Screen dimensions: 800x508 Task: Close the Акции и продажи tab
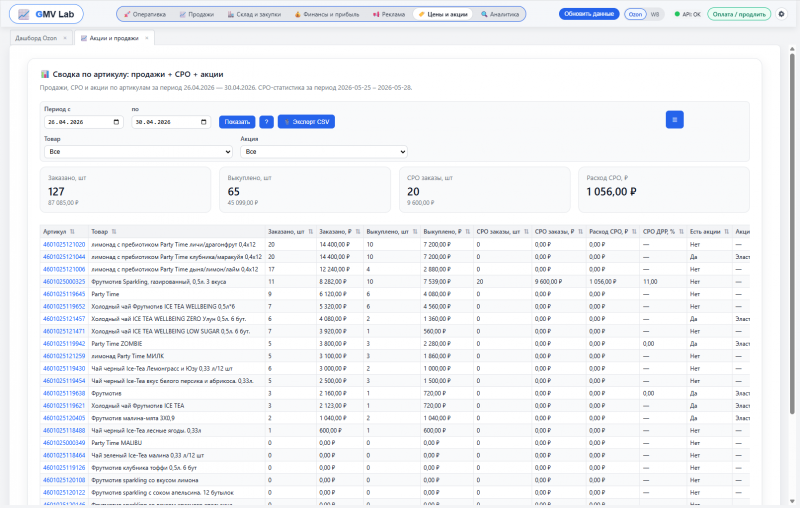(146, 38)
